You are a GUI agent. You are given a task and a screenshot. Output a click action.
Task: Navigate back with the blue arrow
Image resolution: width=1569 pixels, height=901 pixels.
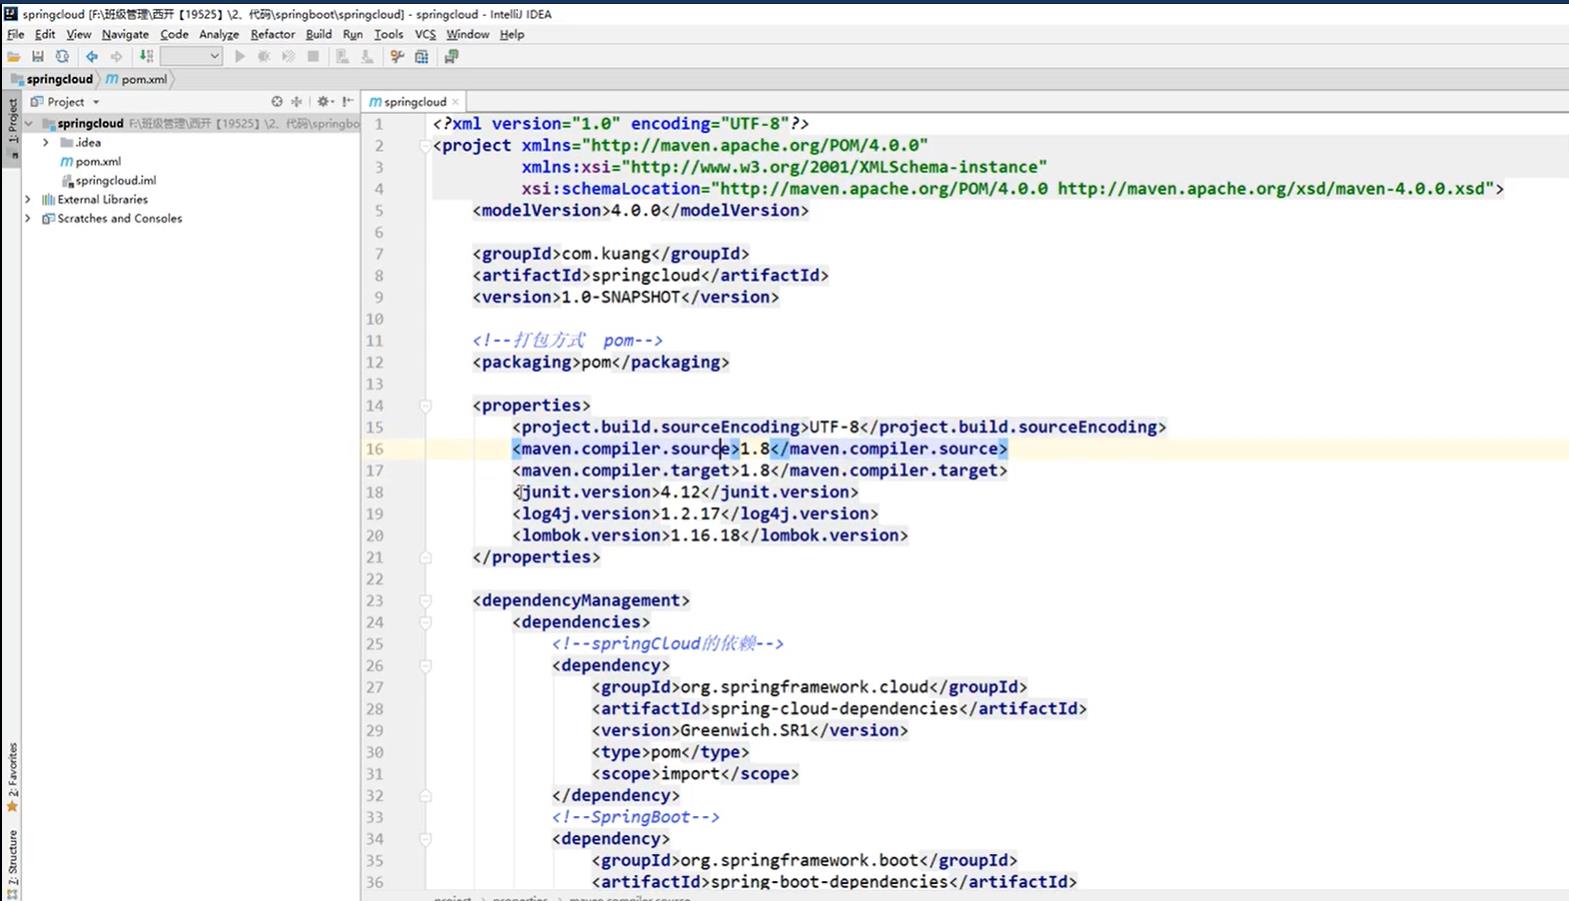(92, 57)
